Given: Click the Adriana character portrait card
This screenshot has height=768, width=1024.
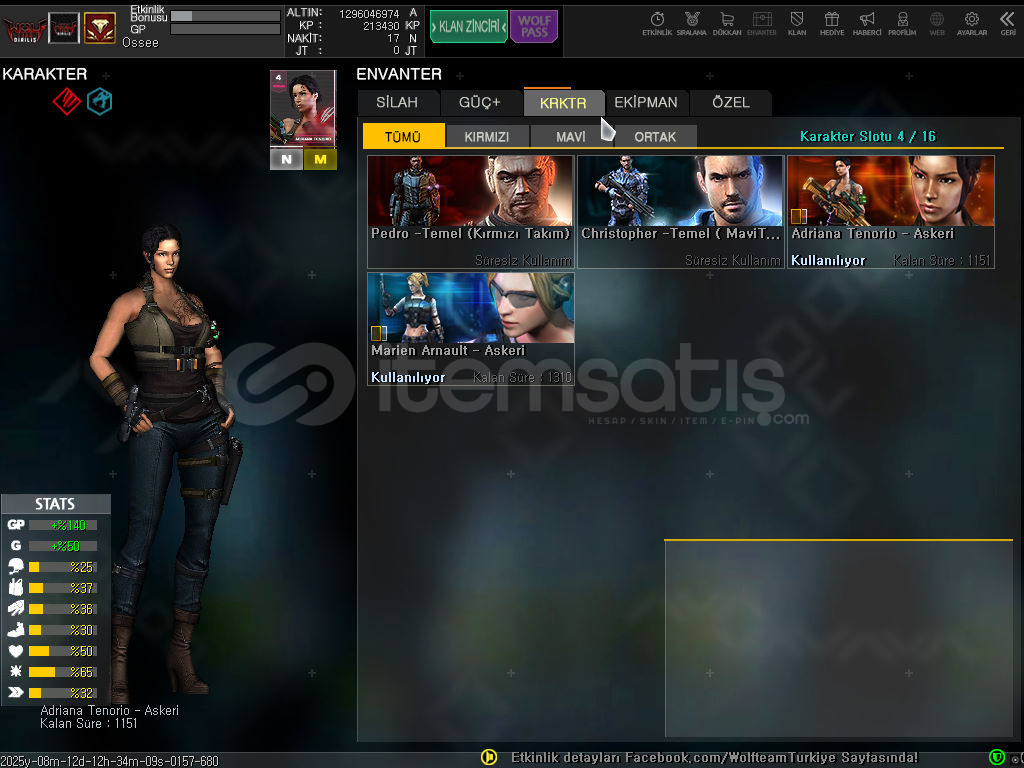Looking at the screenshot, I should point(303,108).
